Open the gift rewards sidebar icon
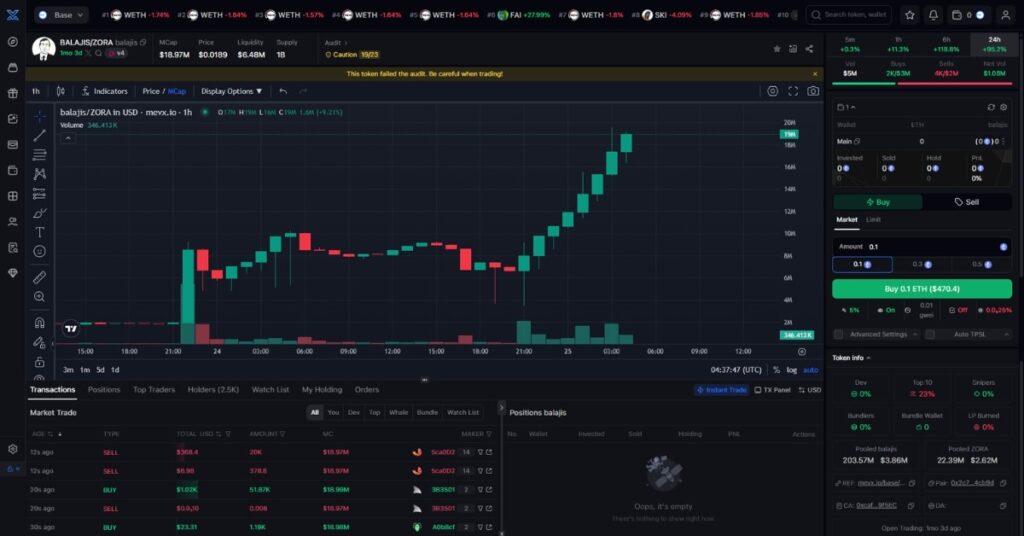 (12, 93)
